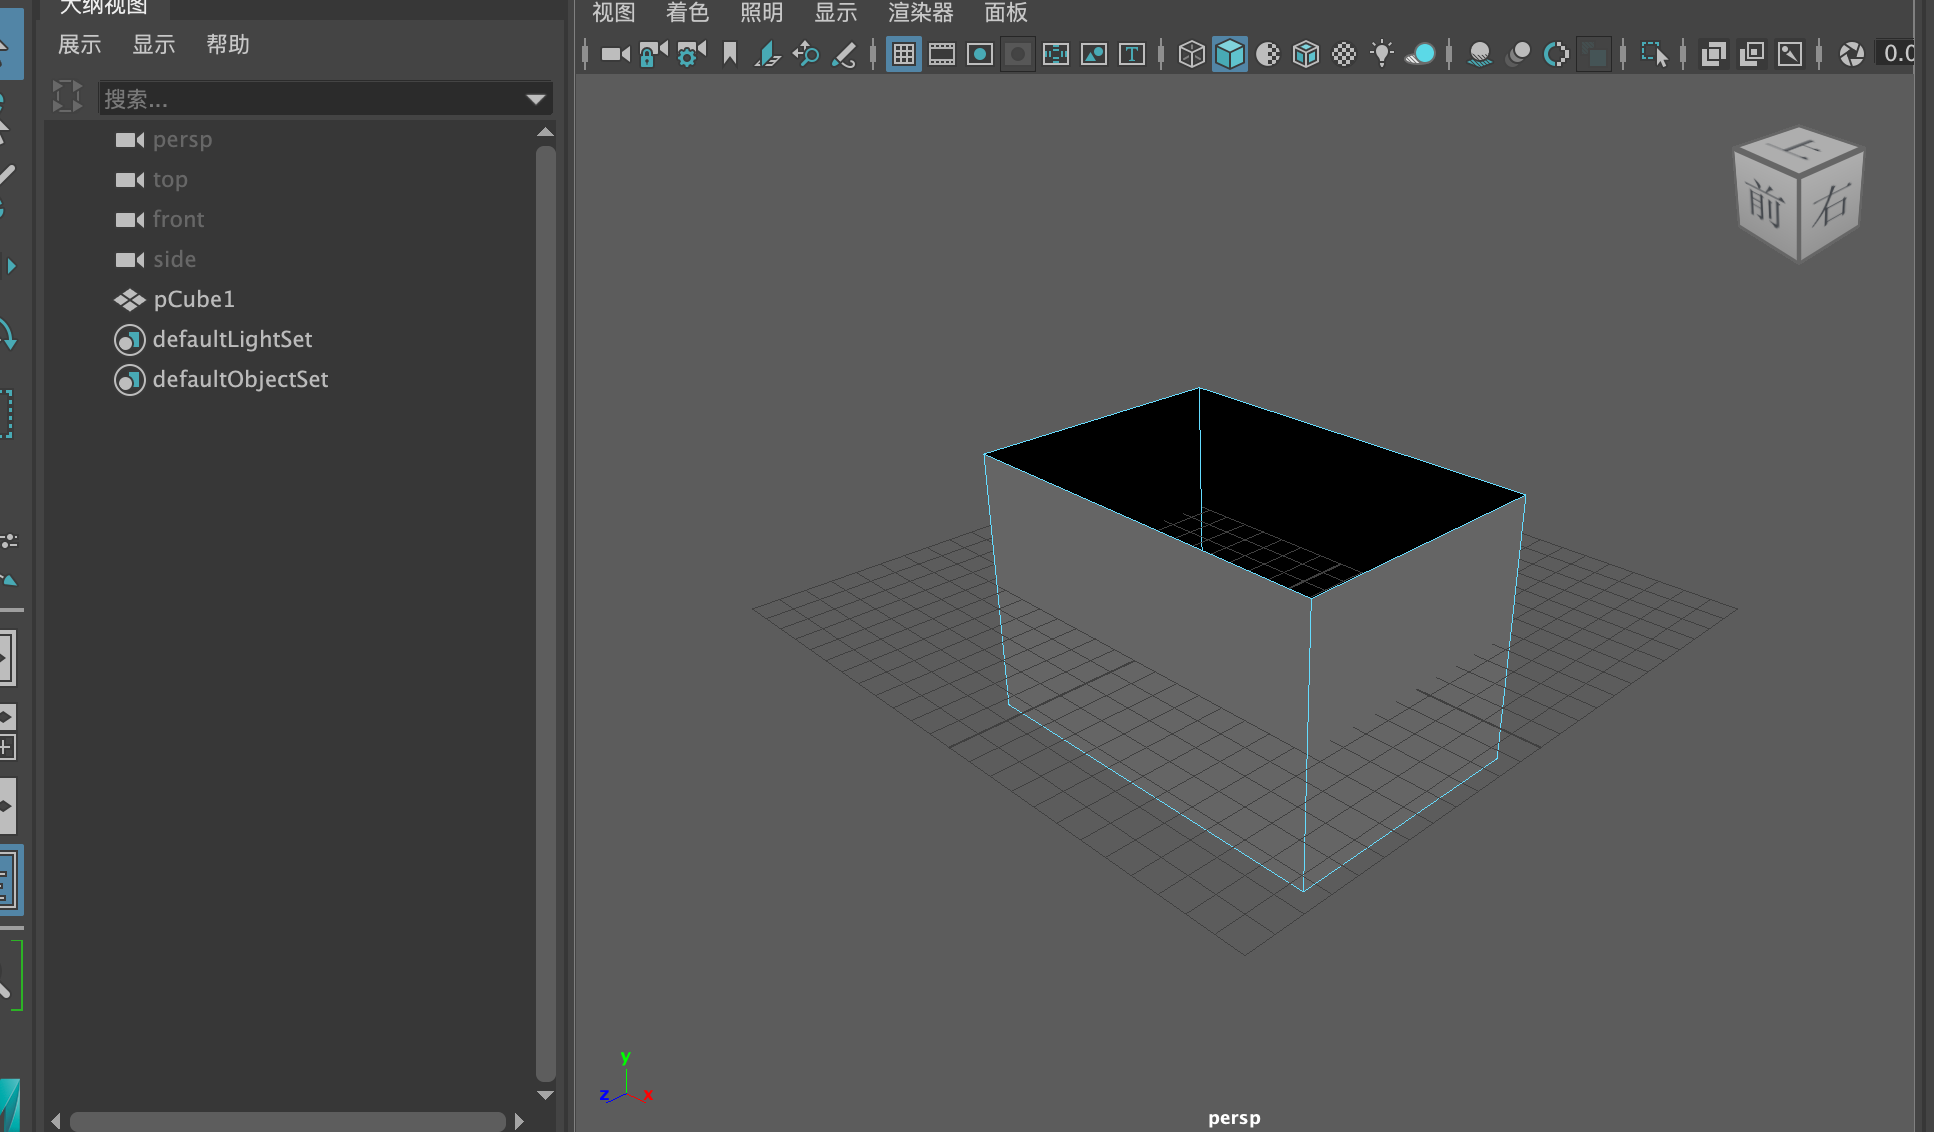The height and width of the screenshot is (1132, 1934).
Task: Select defaultLightSet in the outliner
Action: tap(232, 339)
